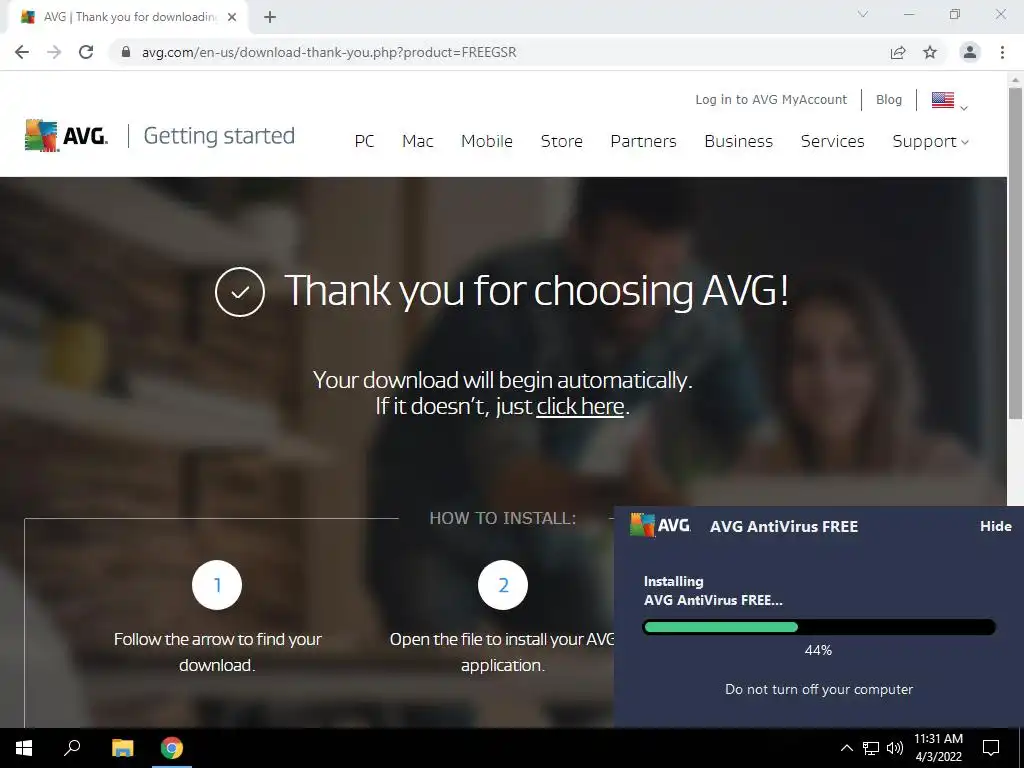Click 'Do not turn off your computer' text
1024x768 pixels.
pyautogui.click(x=819, y=690)
